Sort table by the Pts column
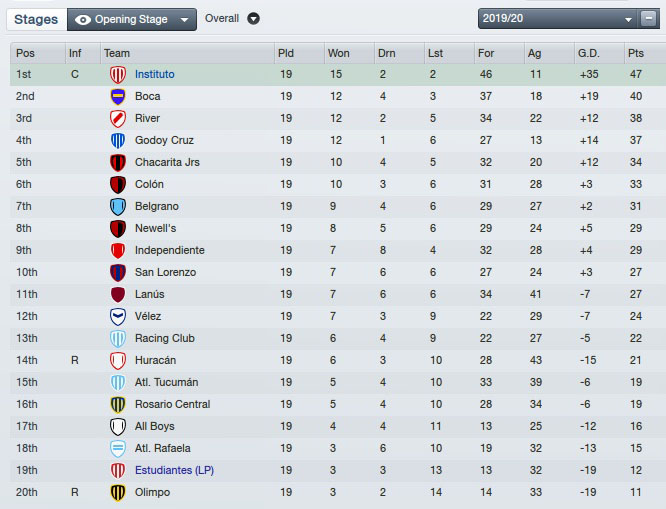666x509 pixels. [x=636, y=53]
